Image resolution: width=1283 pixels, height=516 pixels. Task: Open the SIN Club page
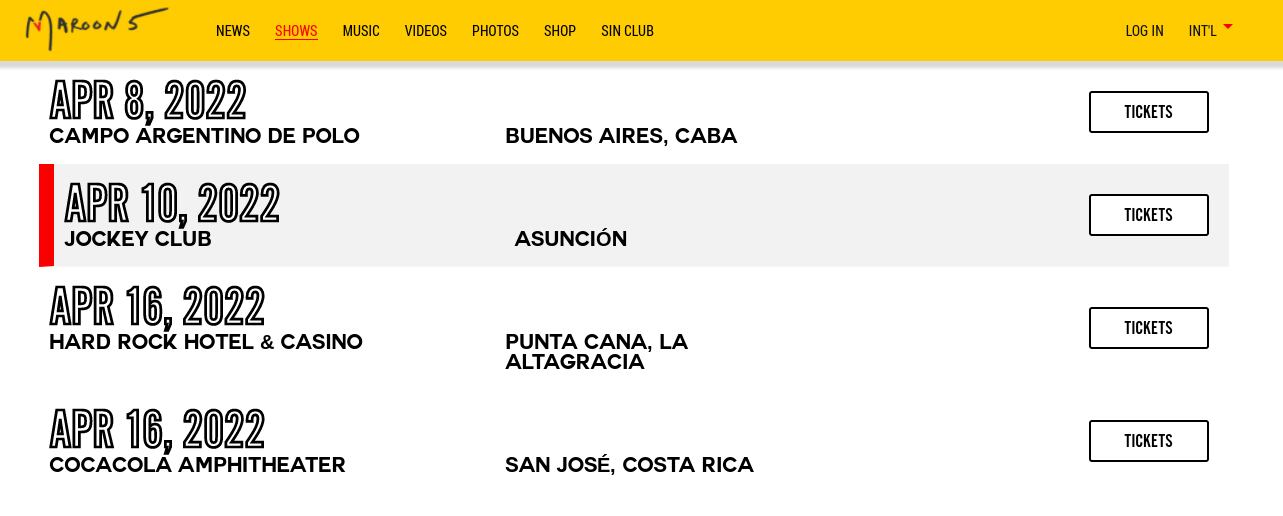pyautogui.click(x=627, y=31)
